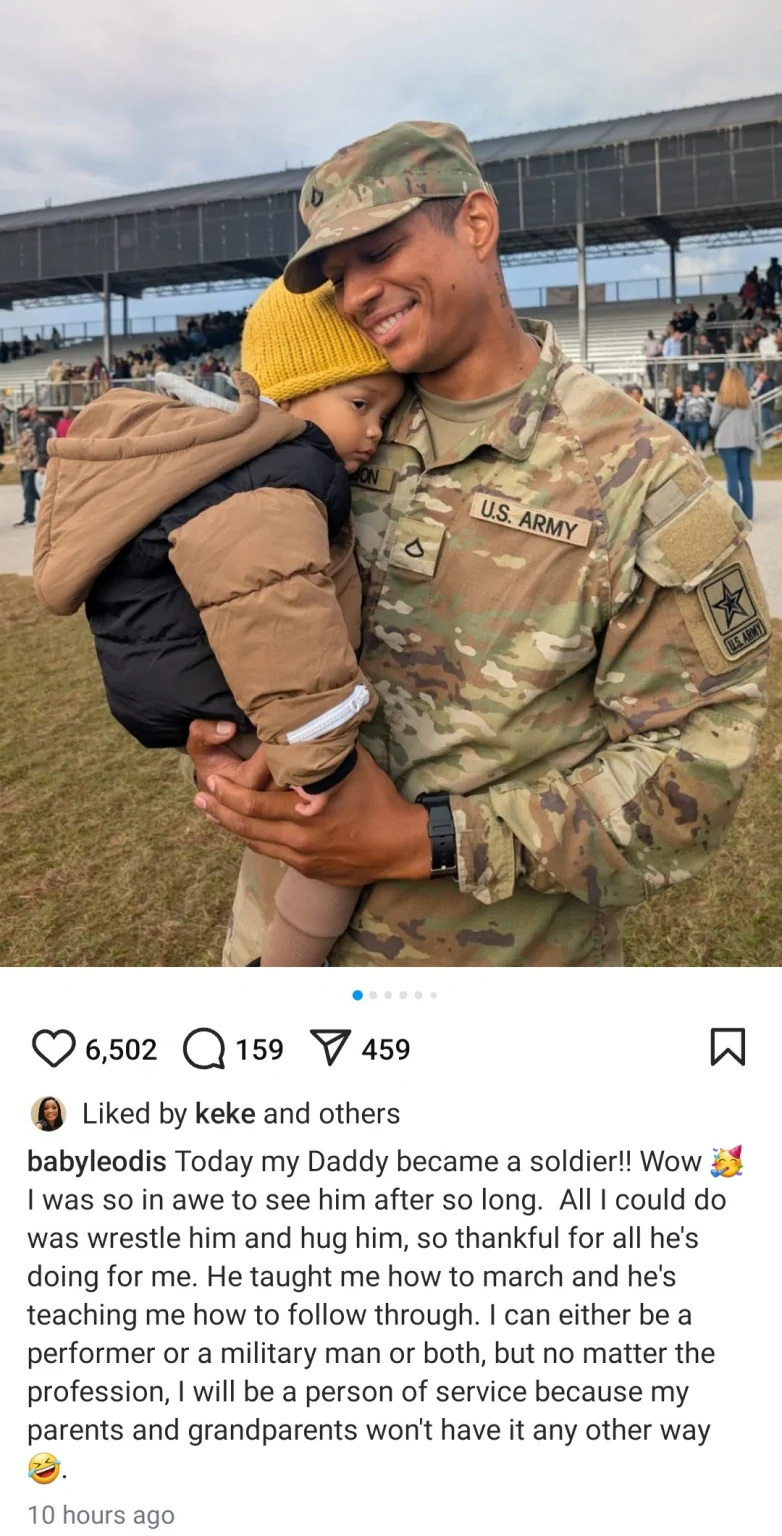
Task: View the 159 comments count
Action: point(259,1049)
